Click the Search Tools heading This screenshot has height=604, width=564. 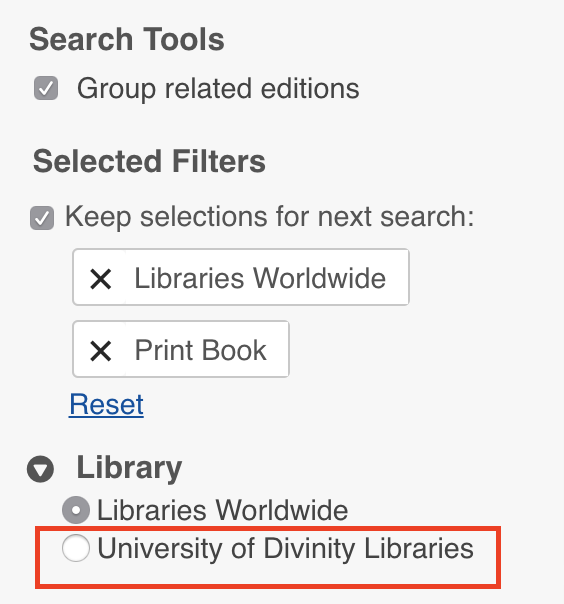[x=127, y=39]
